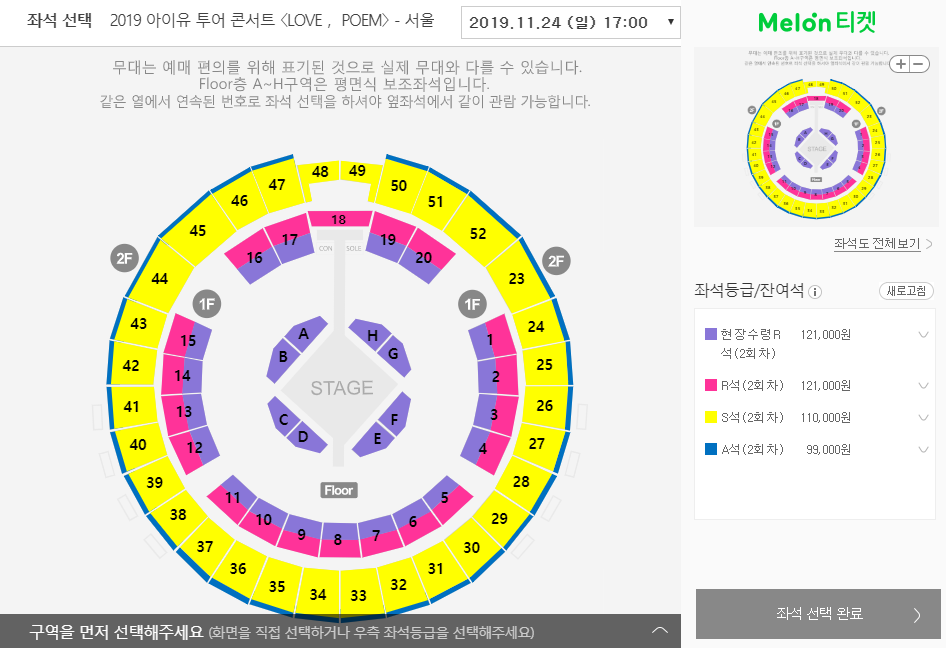946x648 pixels.
Task: Click the 새로고침 refresh button
Action: (x=906, y=291)
